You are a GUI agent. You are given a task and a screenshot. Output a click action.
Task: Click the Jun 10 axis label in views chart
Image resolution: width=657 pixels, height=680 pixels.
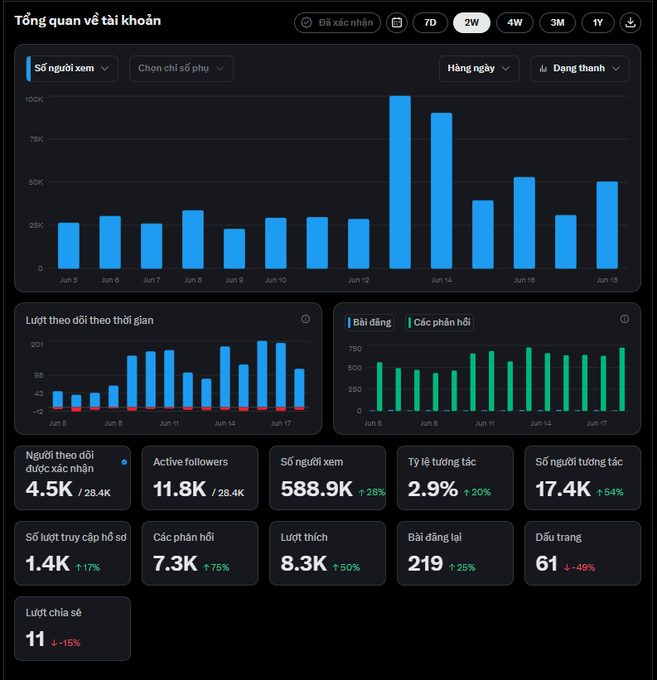click(x=276, y=280)
